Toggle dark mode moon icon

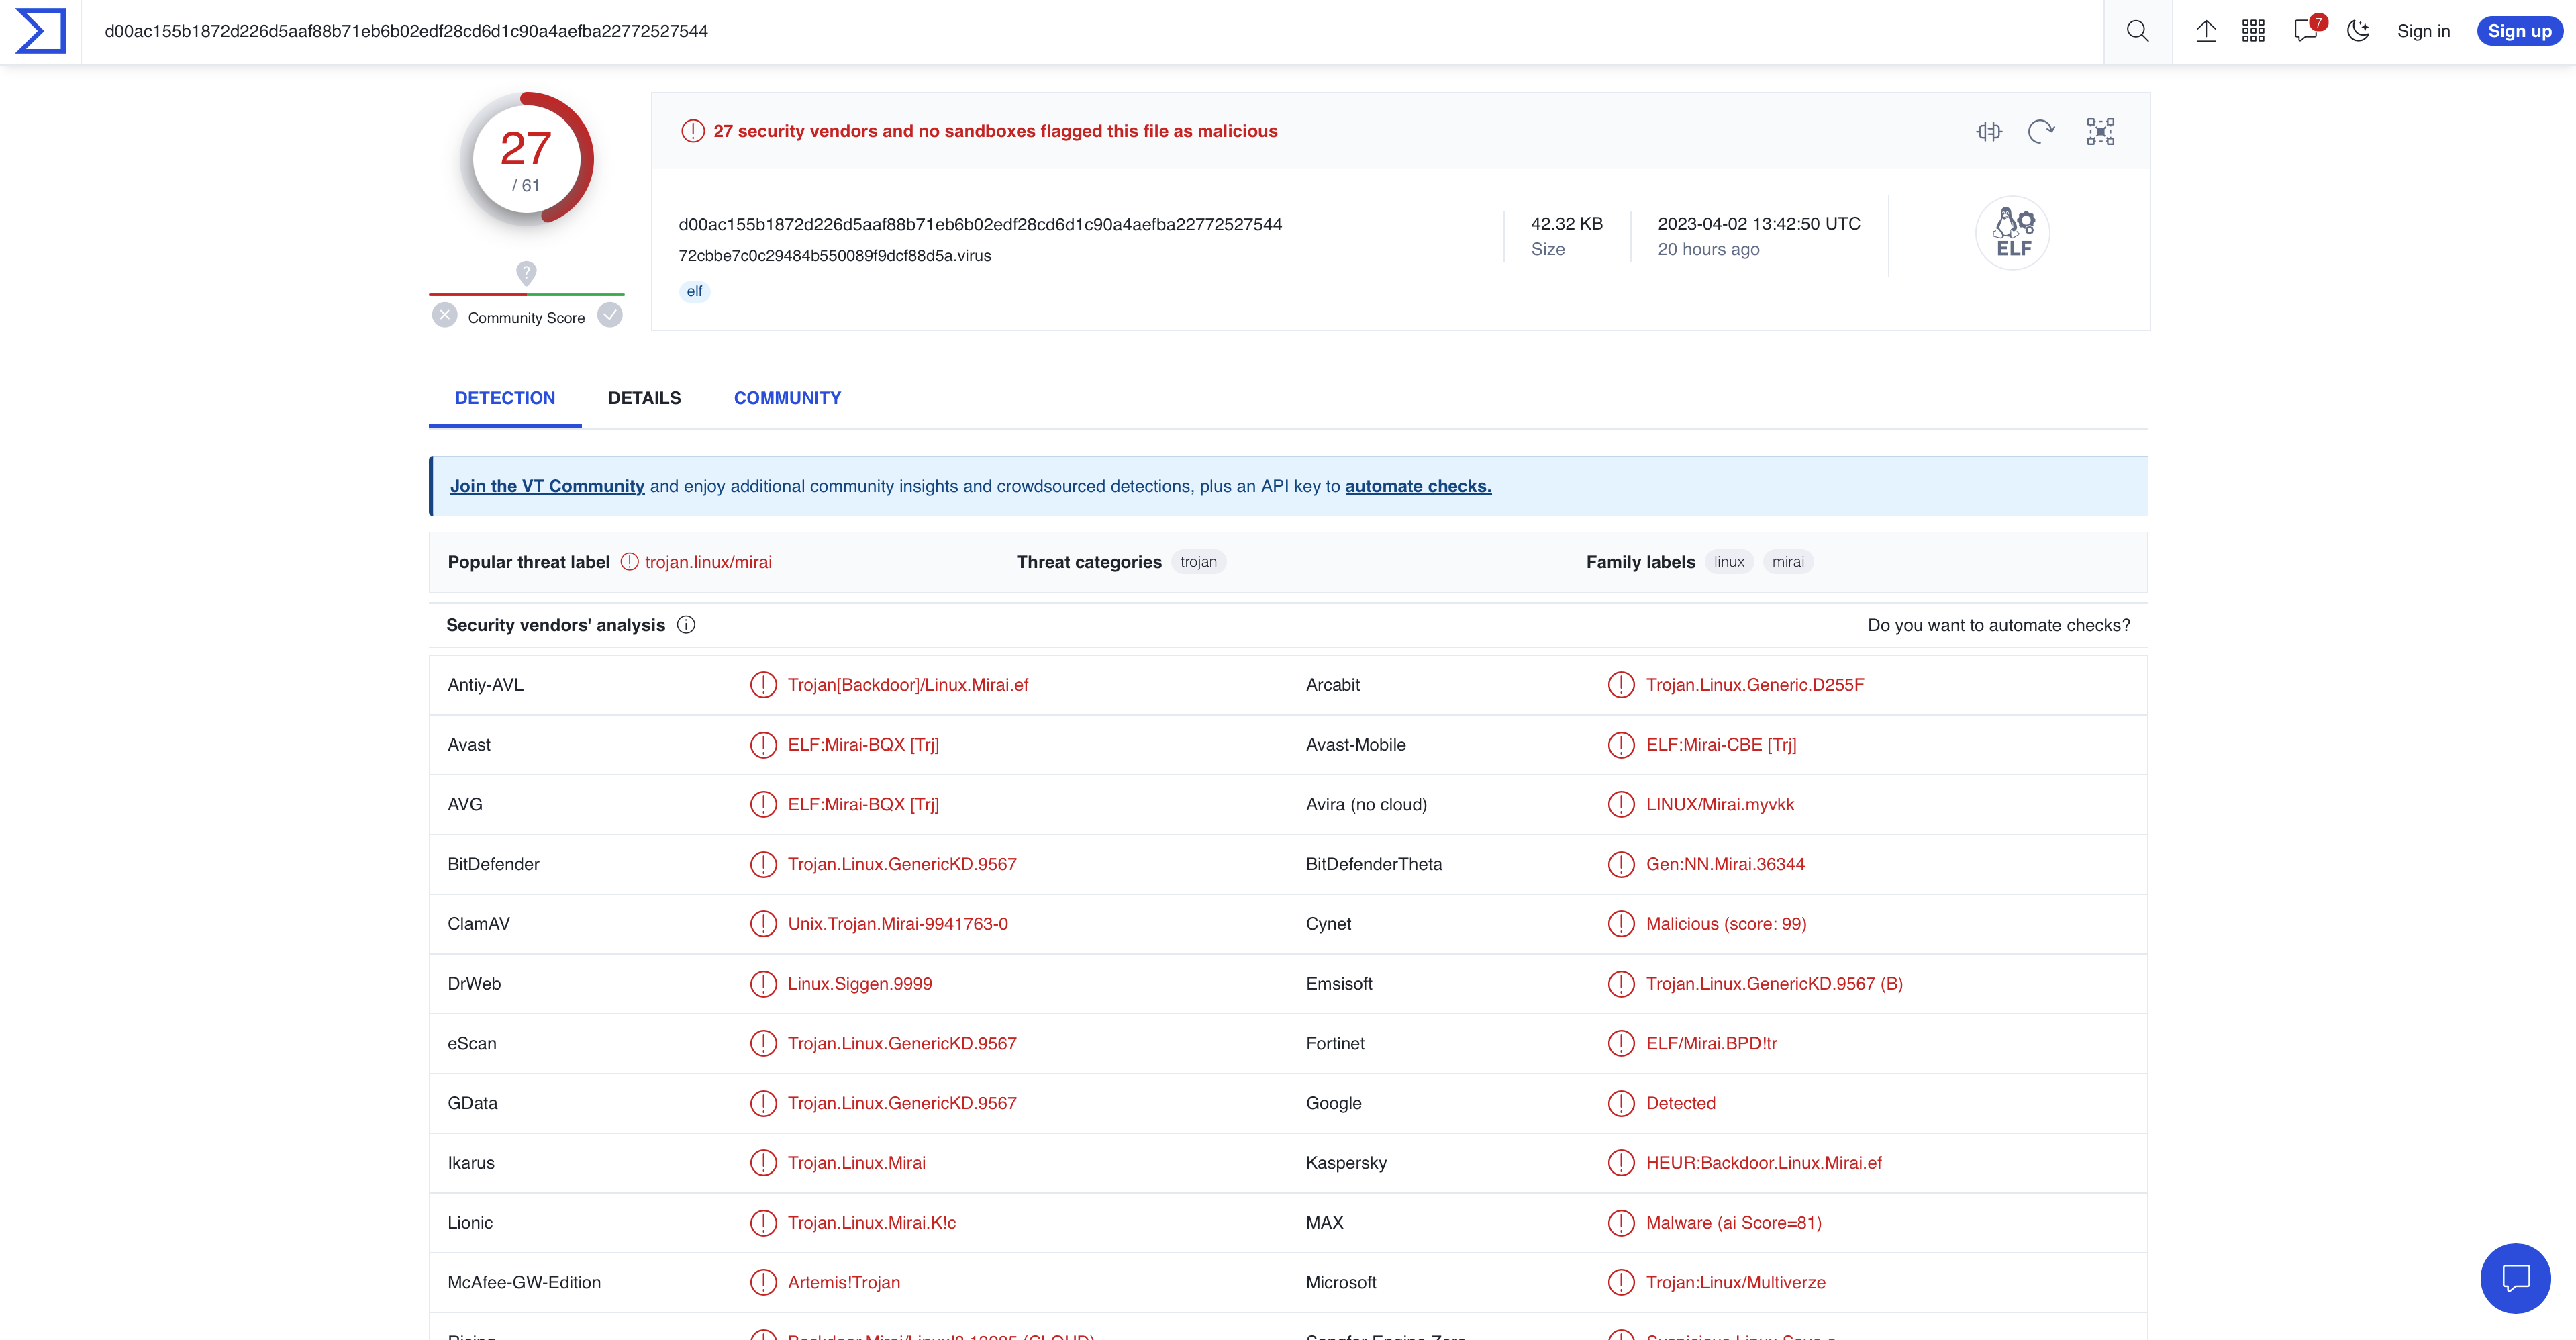(2358, 31)
